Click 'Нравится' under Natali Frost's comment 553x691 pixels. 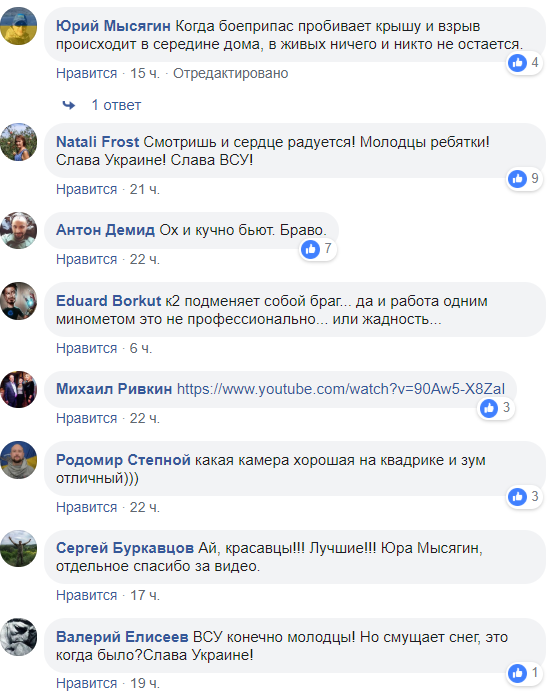[x=86, y=189]
